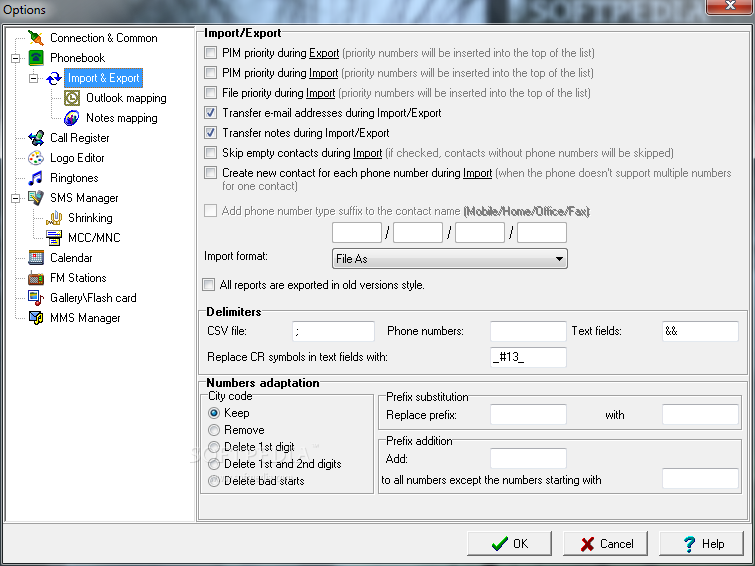755x566 pixels.
Task: Click the Ringtones music note icon
Action: coord(36,178)
